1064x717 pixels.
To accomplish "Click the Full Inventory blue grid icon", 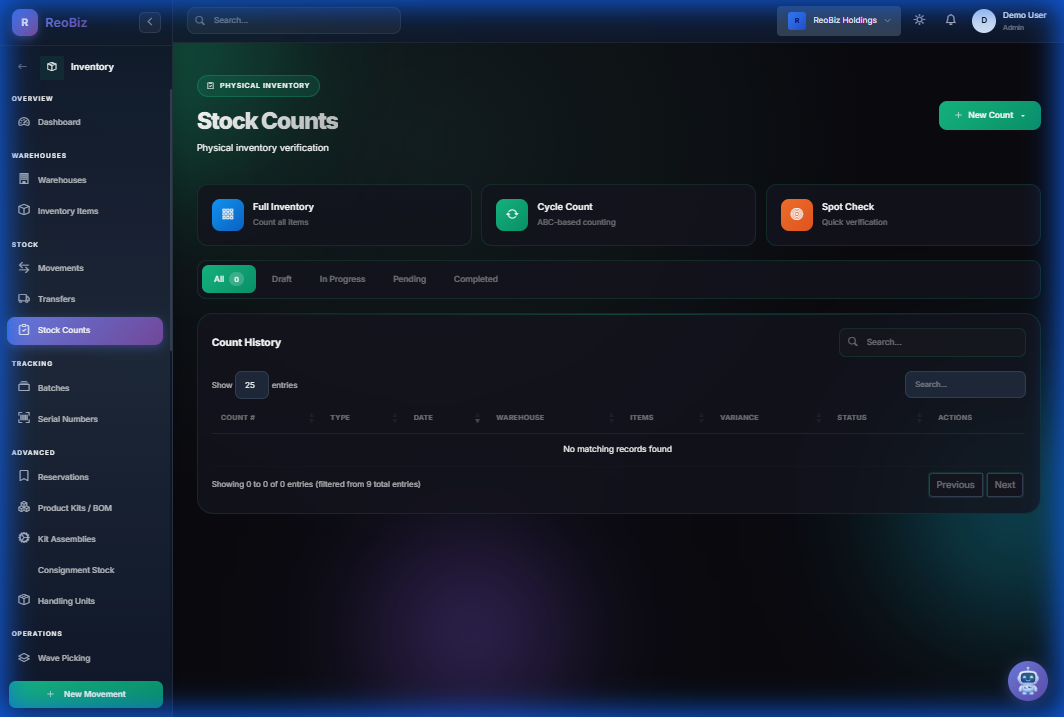I will pyautogui.click(x=228, y=214).
